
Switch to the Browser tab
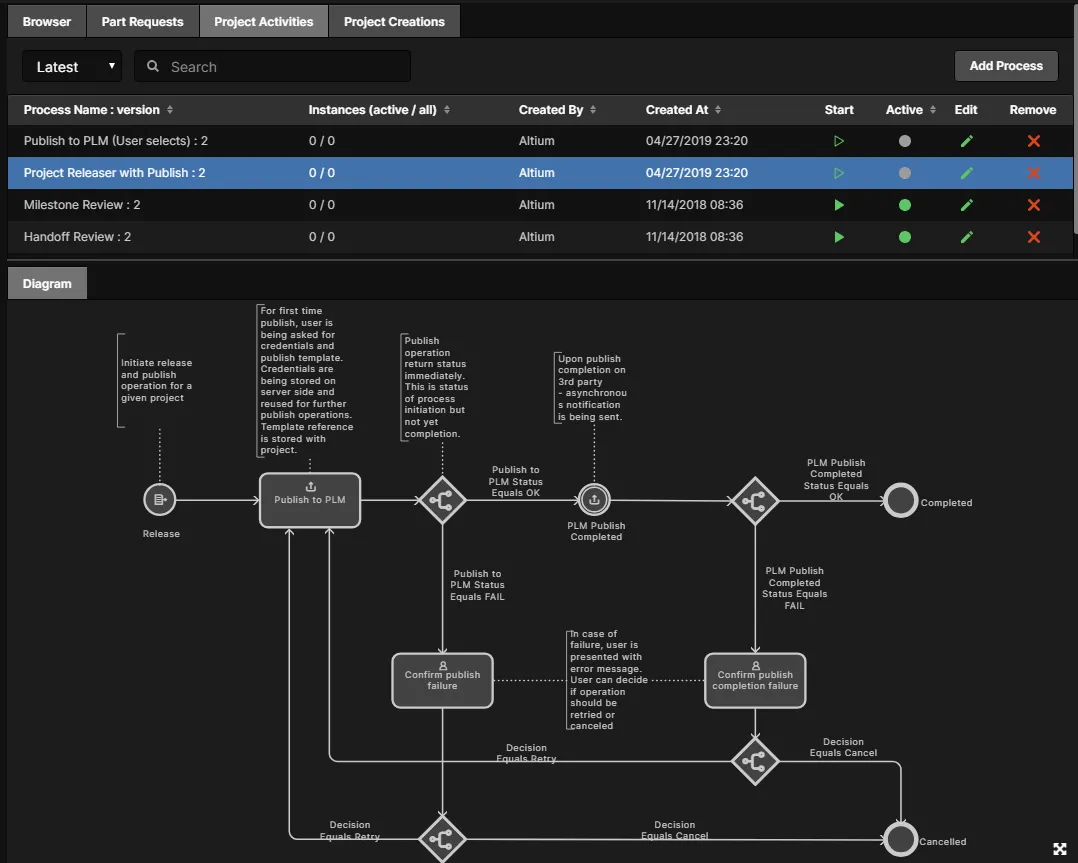point(47,21)
